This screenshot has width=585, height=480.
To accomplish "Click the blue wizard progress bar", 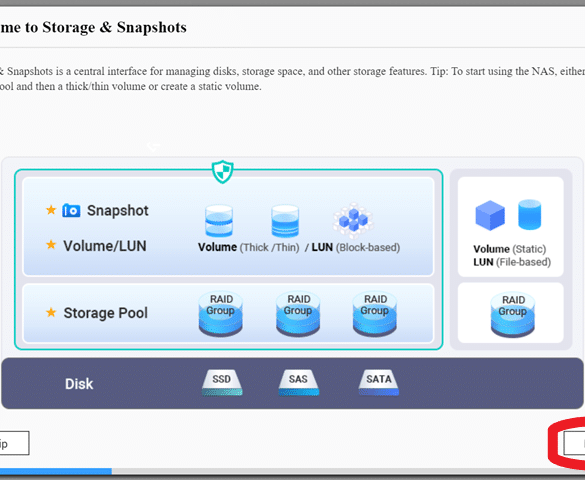I will [x=56, y=471].
